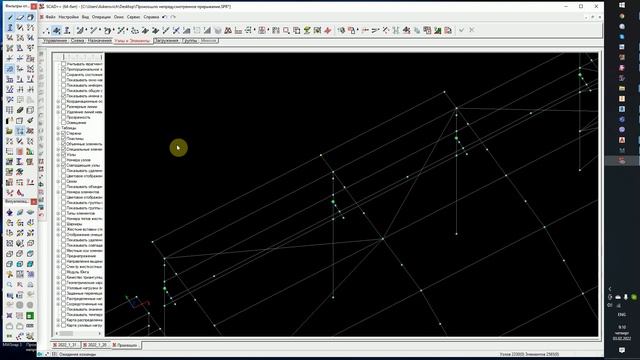This screenshot has height=360, width=640.
Task: Open the Вид menu
Action: 85,17
